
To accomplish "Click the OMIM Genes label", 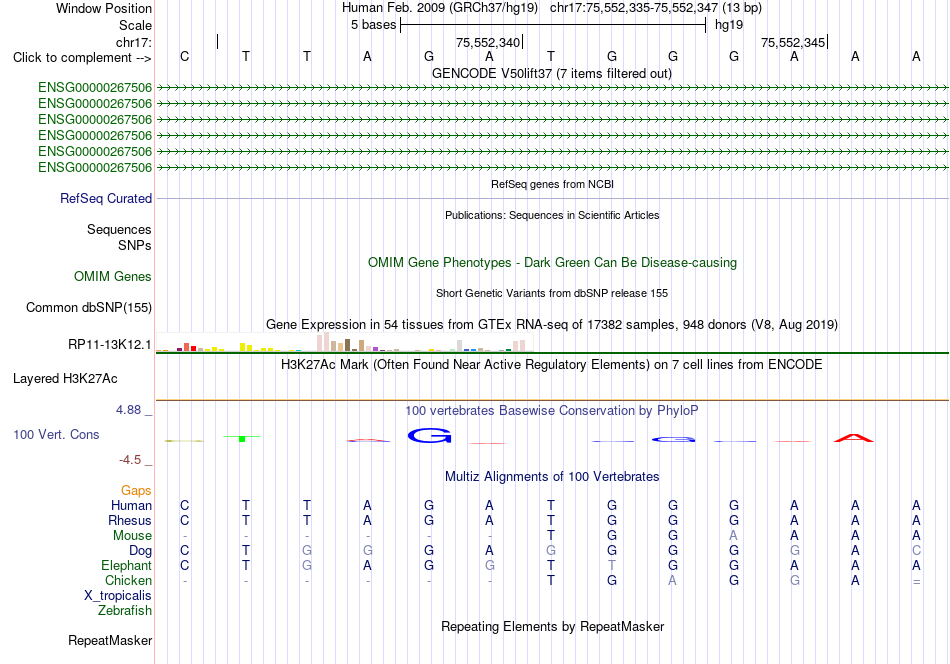I will 113,277.
